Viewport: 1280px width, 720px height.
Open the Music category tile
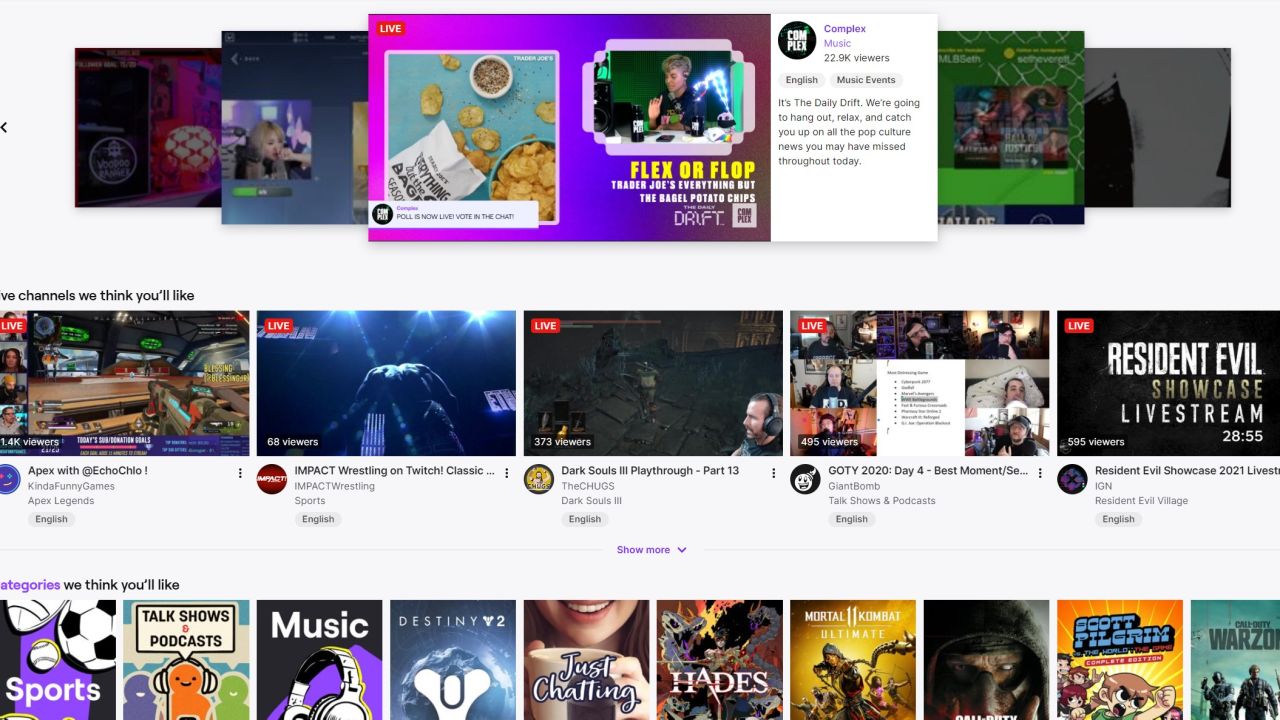click(x=320, y=660)
